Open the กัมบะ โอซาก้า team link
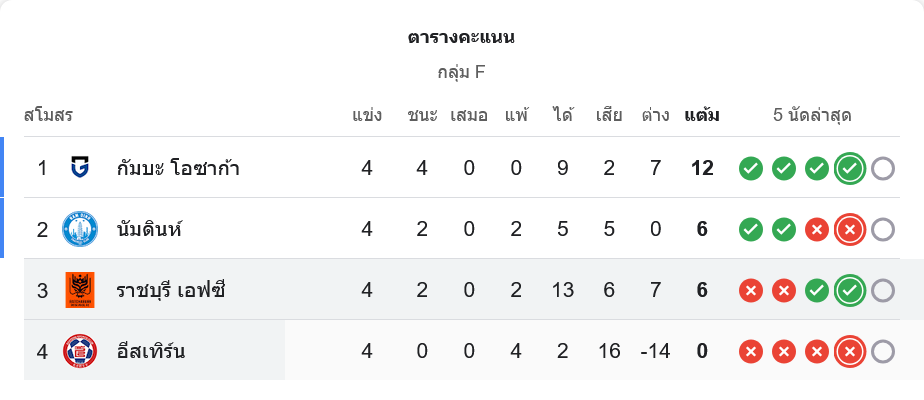Viewport: 924px width, 400px height. click(178, 168)
